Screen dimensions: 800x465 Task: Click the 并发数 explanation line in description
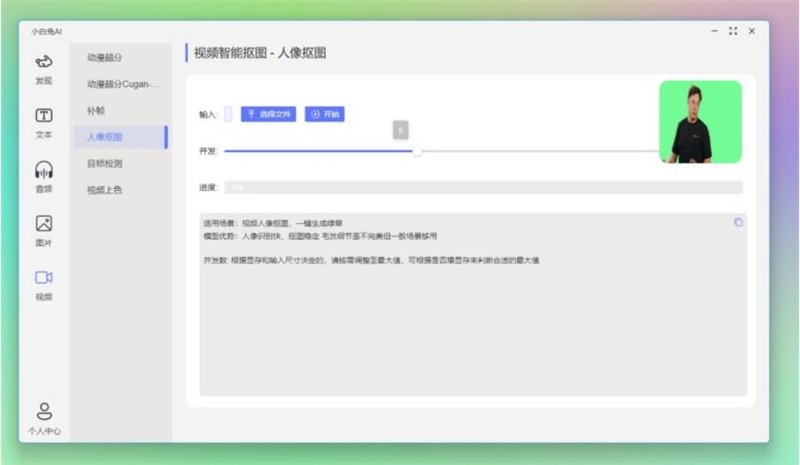(371, 260)
